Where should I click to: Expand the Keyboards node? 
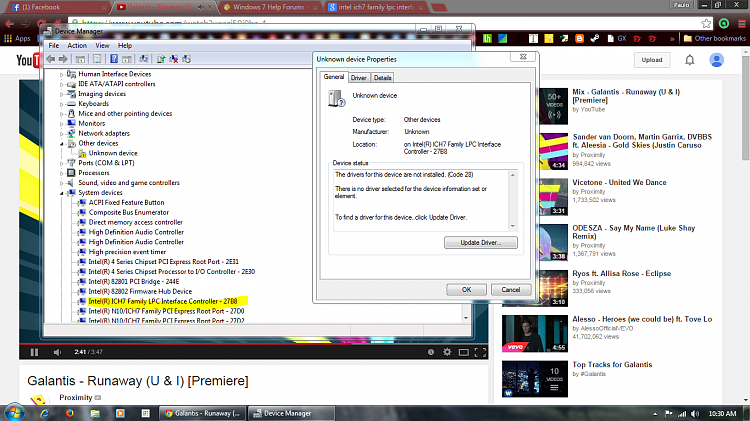click(x=61, y=104)
